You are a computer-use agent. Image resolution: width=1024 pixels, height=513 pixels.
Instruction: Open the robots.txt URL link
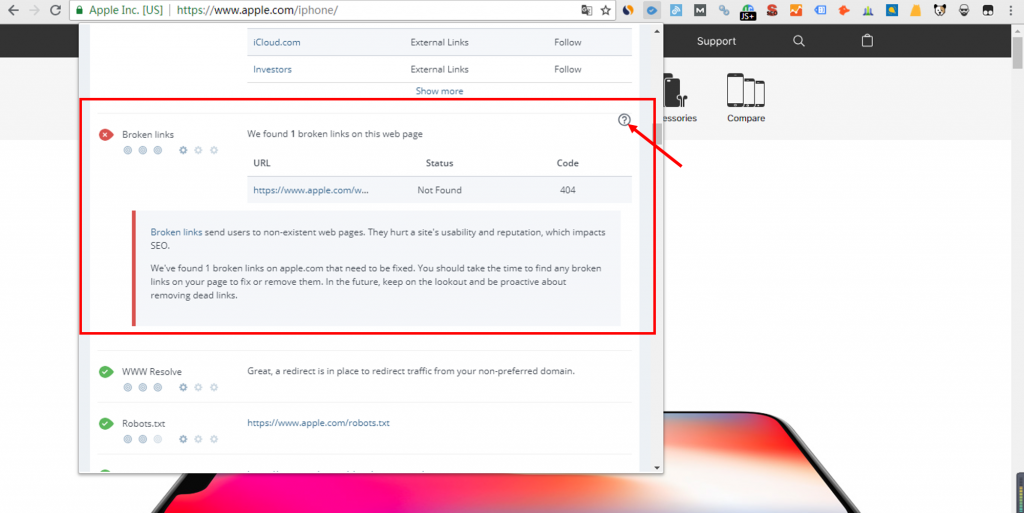318,423
